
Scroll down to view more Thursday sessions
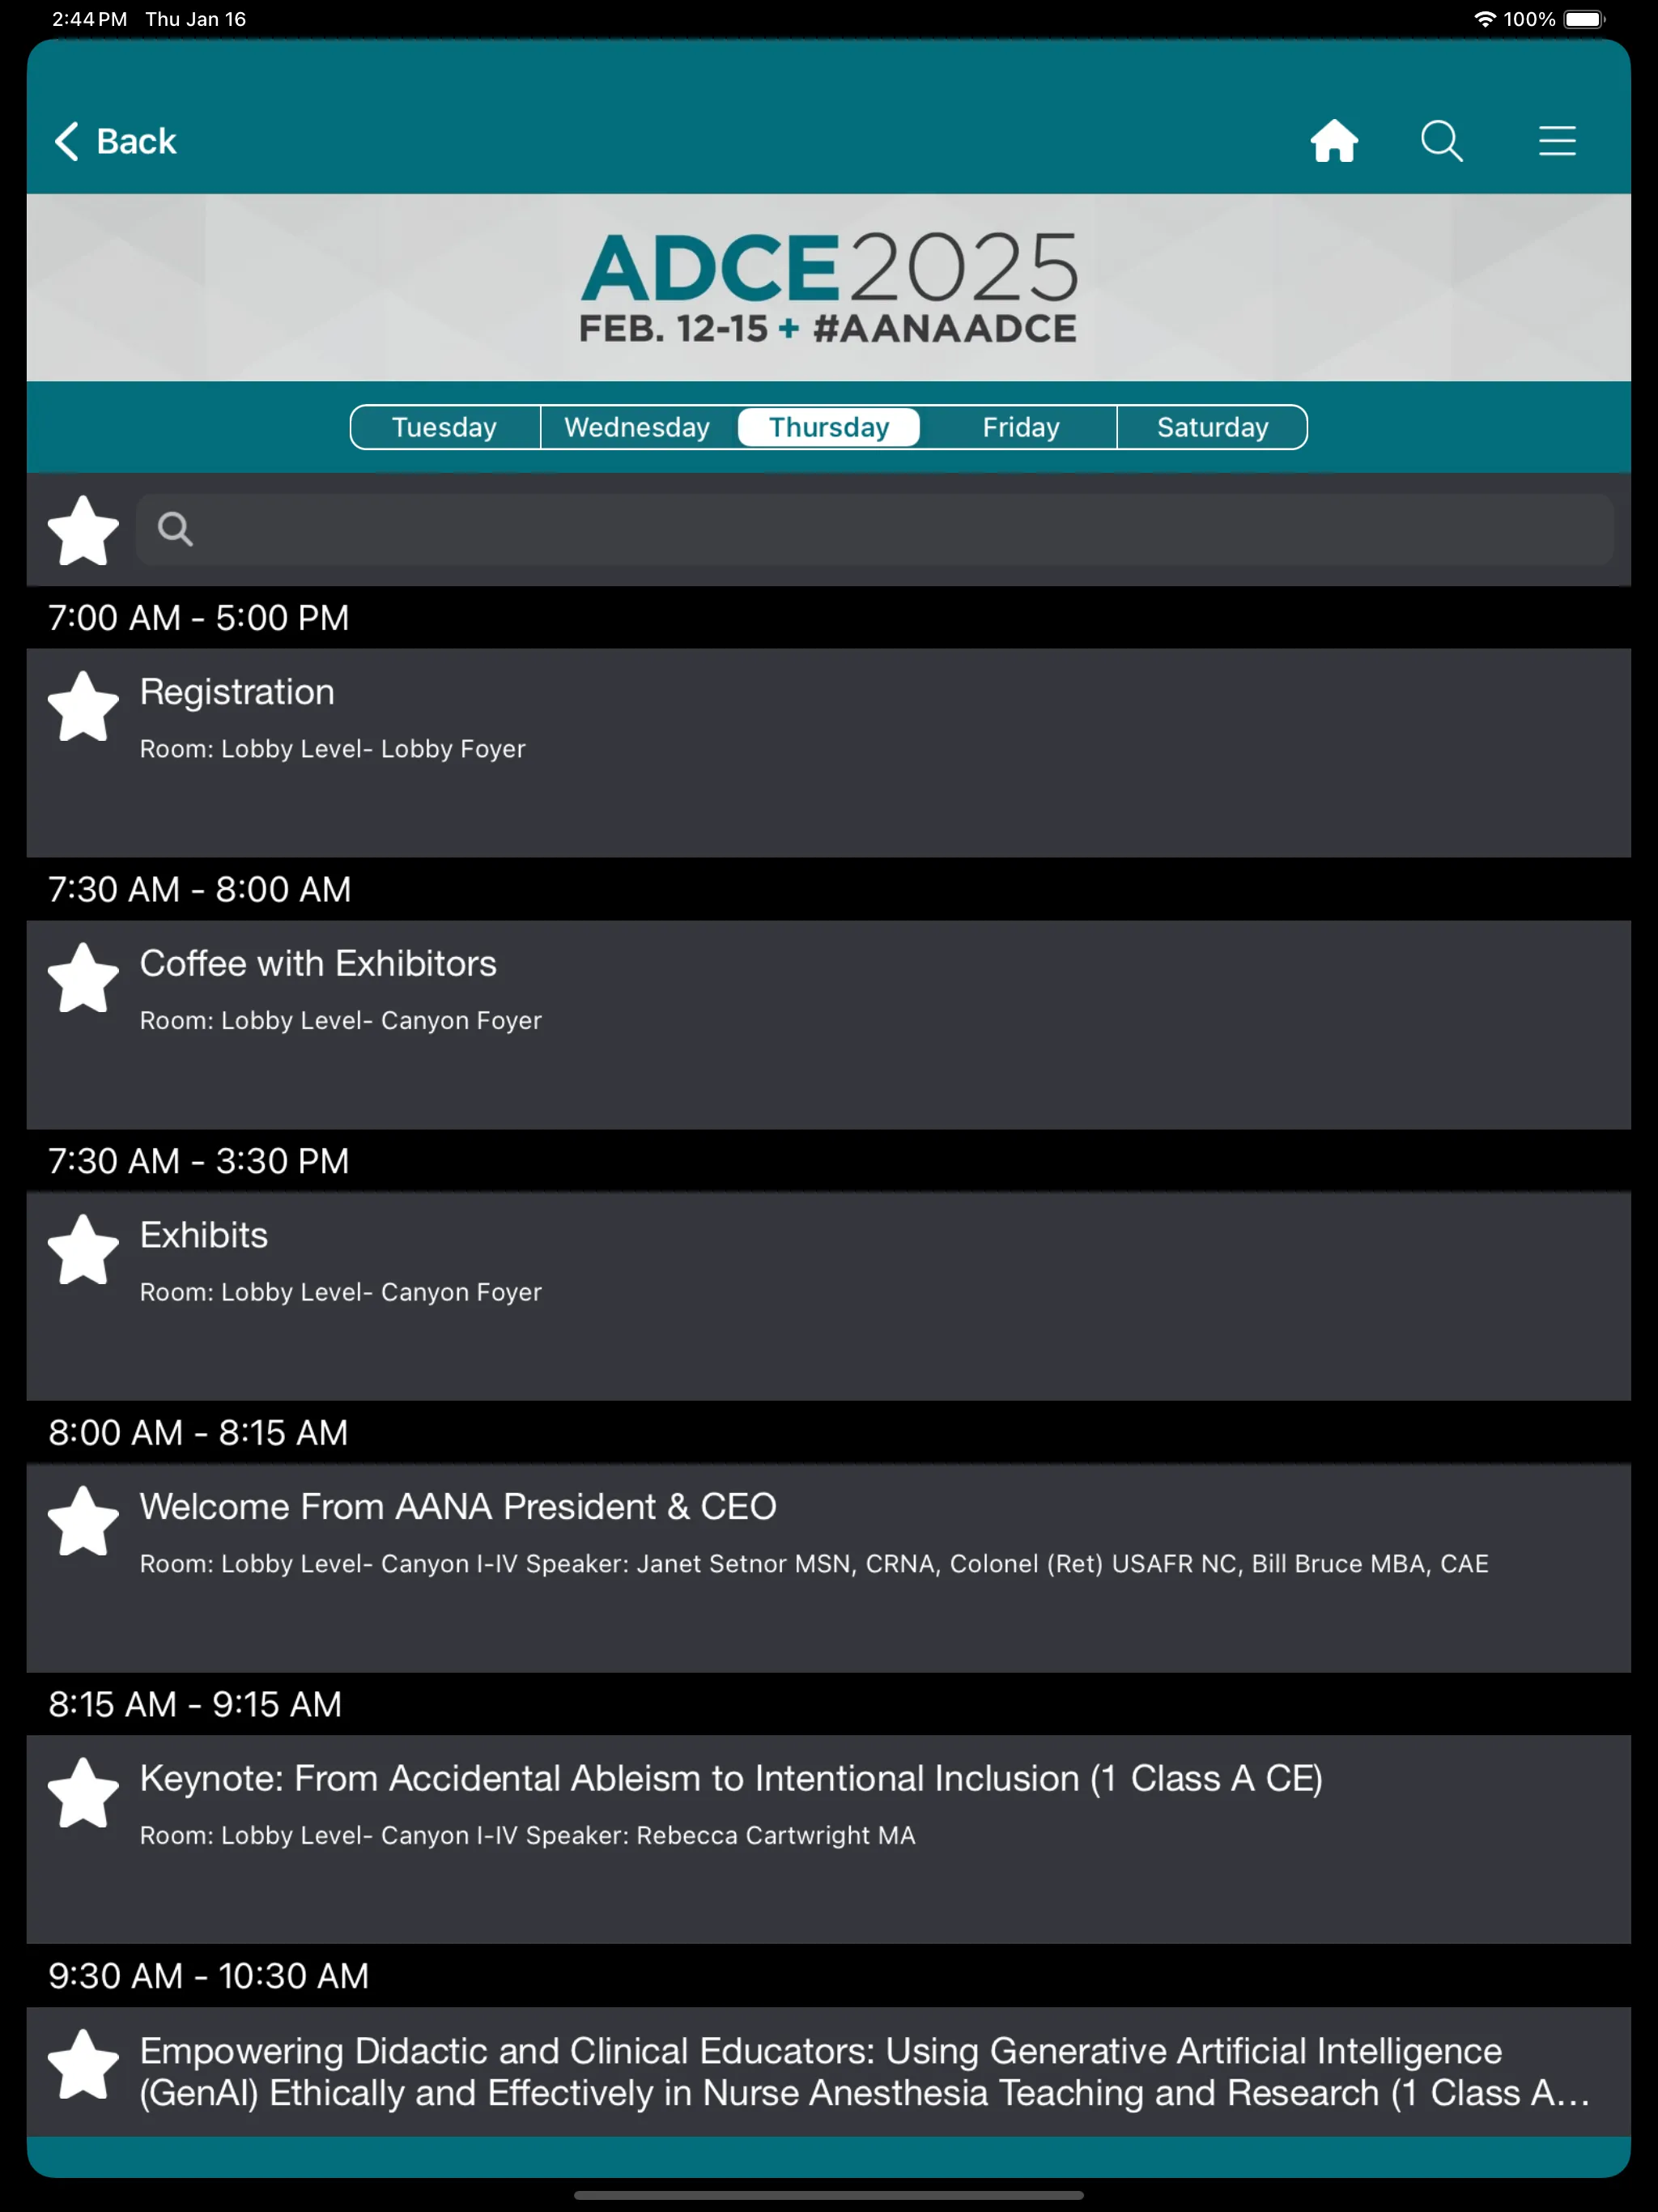click(829, 1568)
